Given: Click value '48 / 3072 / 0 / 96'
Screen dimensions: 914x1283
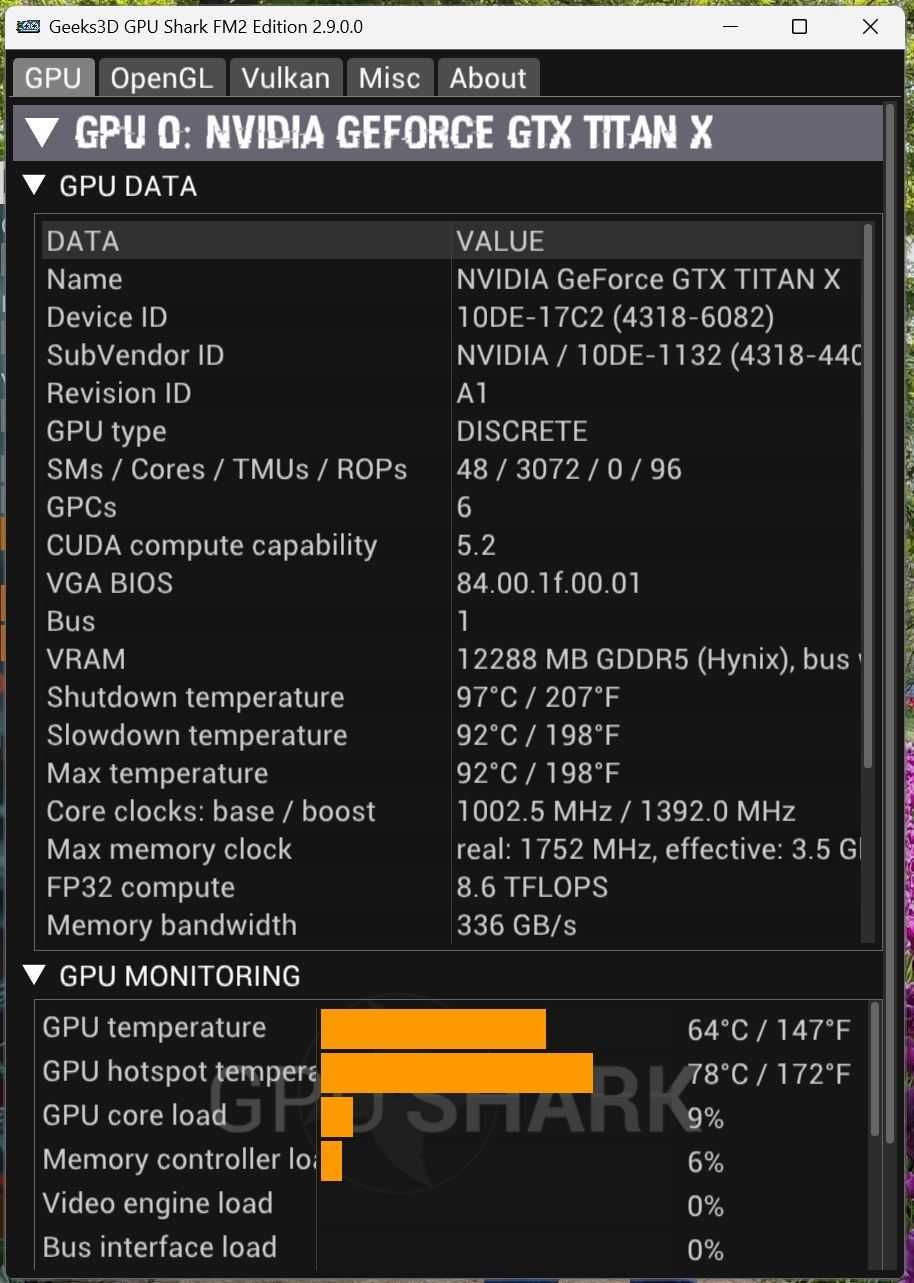Looking at the screenshot, I should pos(569,469).
